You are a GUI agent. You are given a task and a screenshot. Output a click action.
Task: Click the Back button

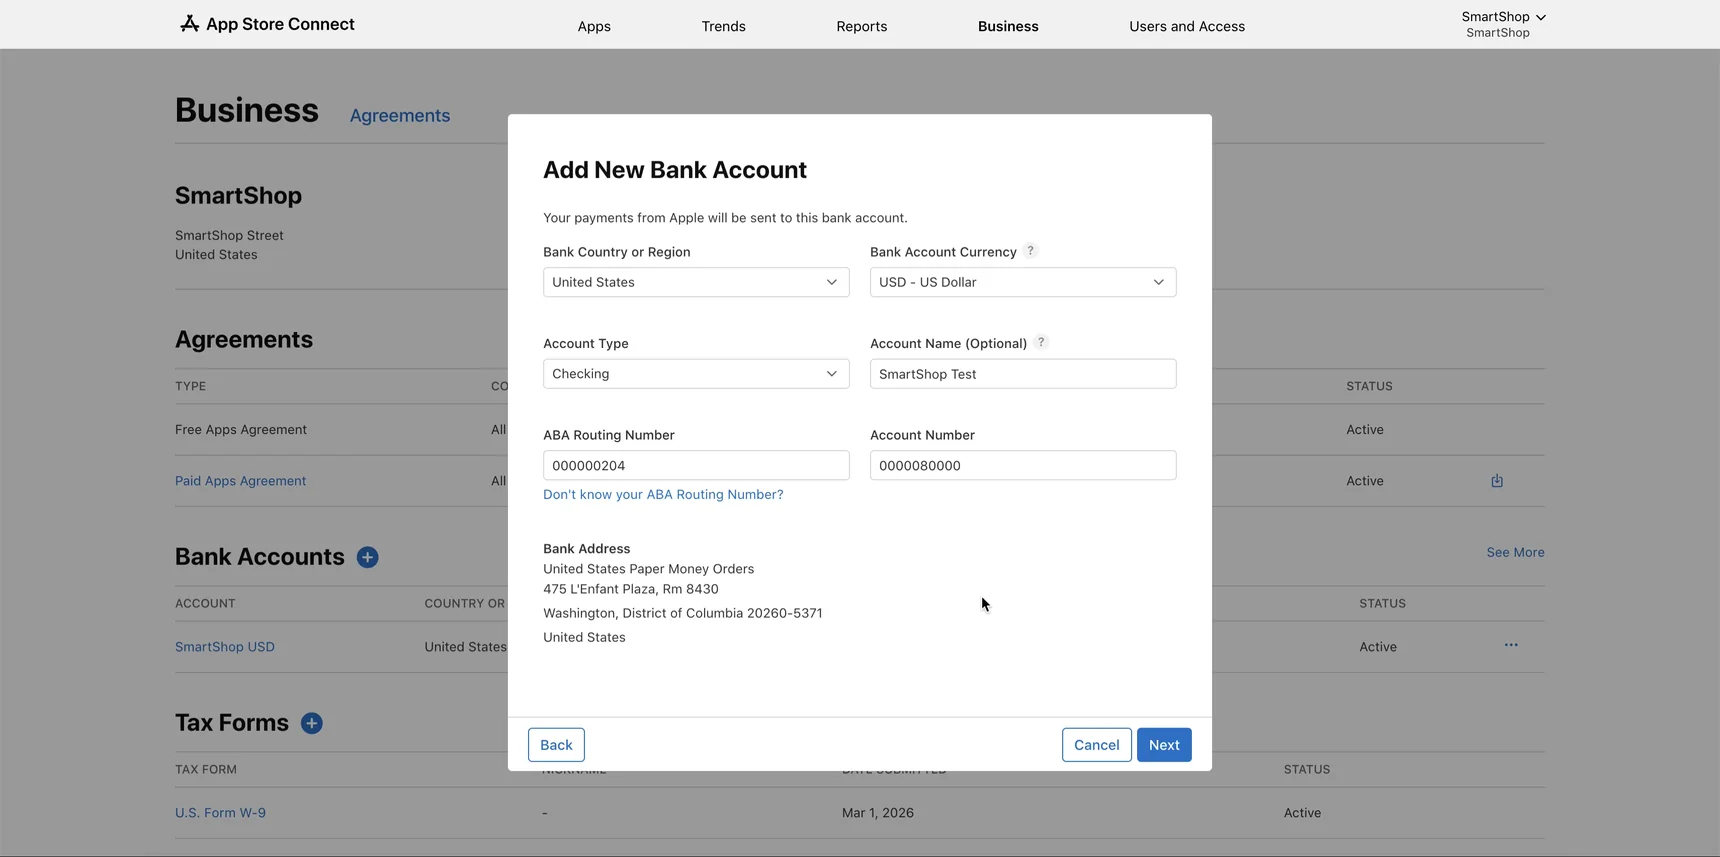tap(556, 745)
